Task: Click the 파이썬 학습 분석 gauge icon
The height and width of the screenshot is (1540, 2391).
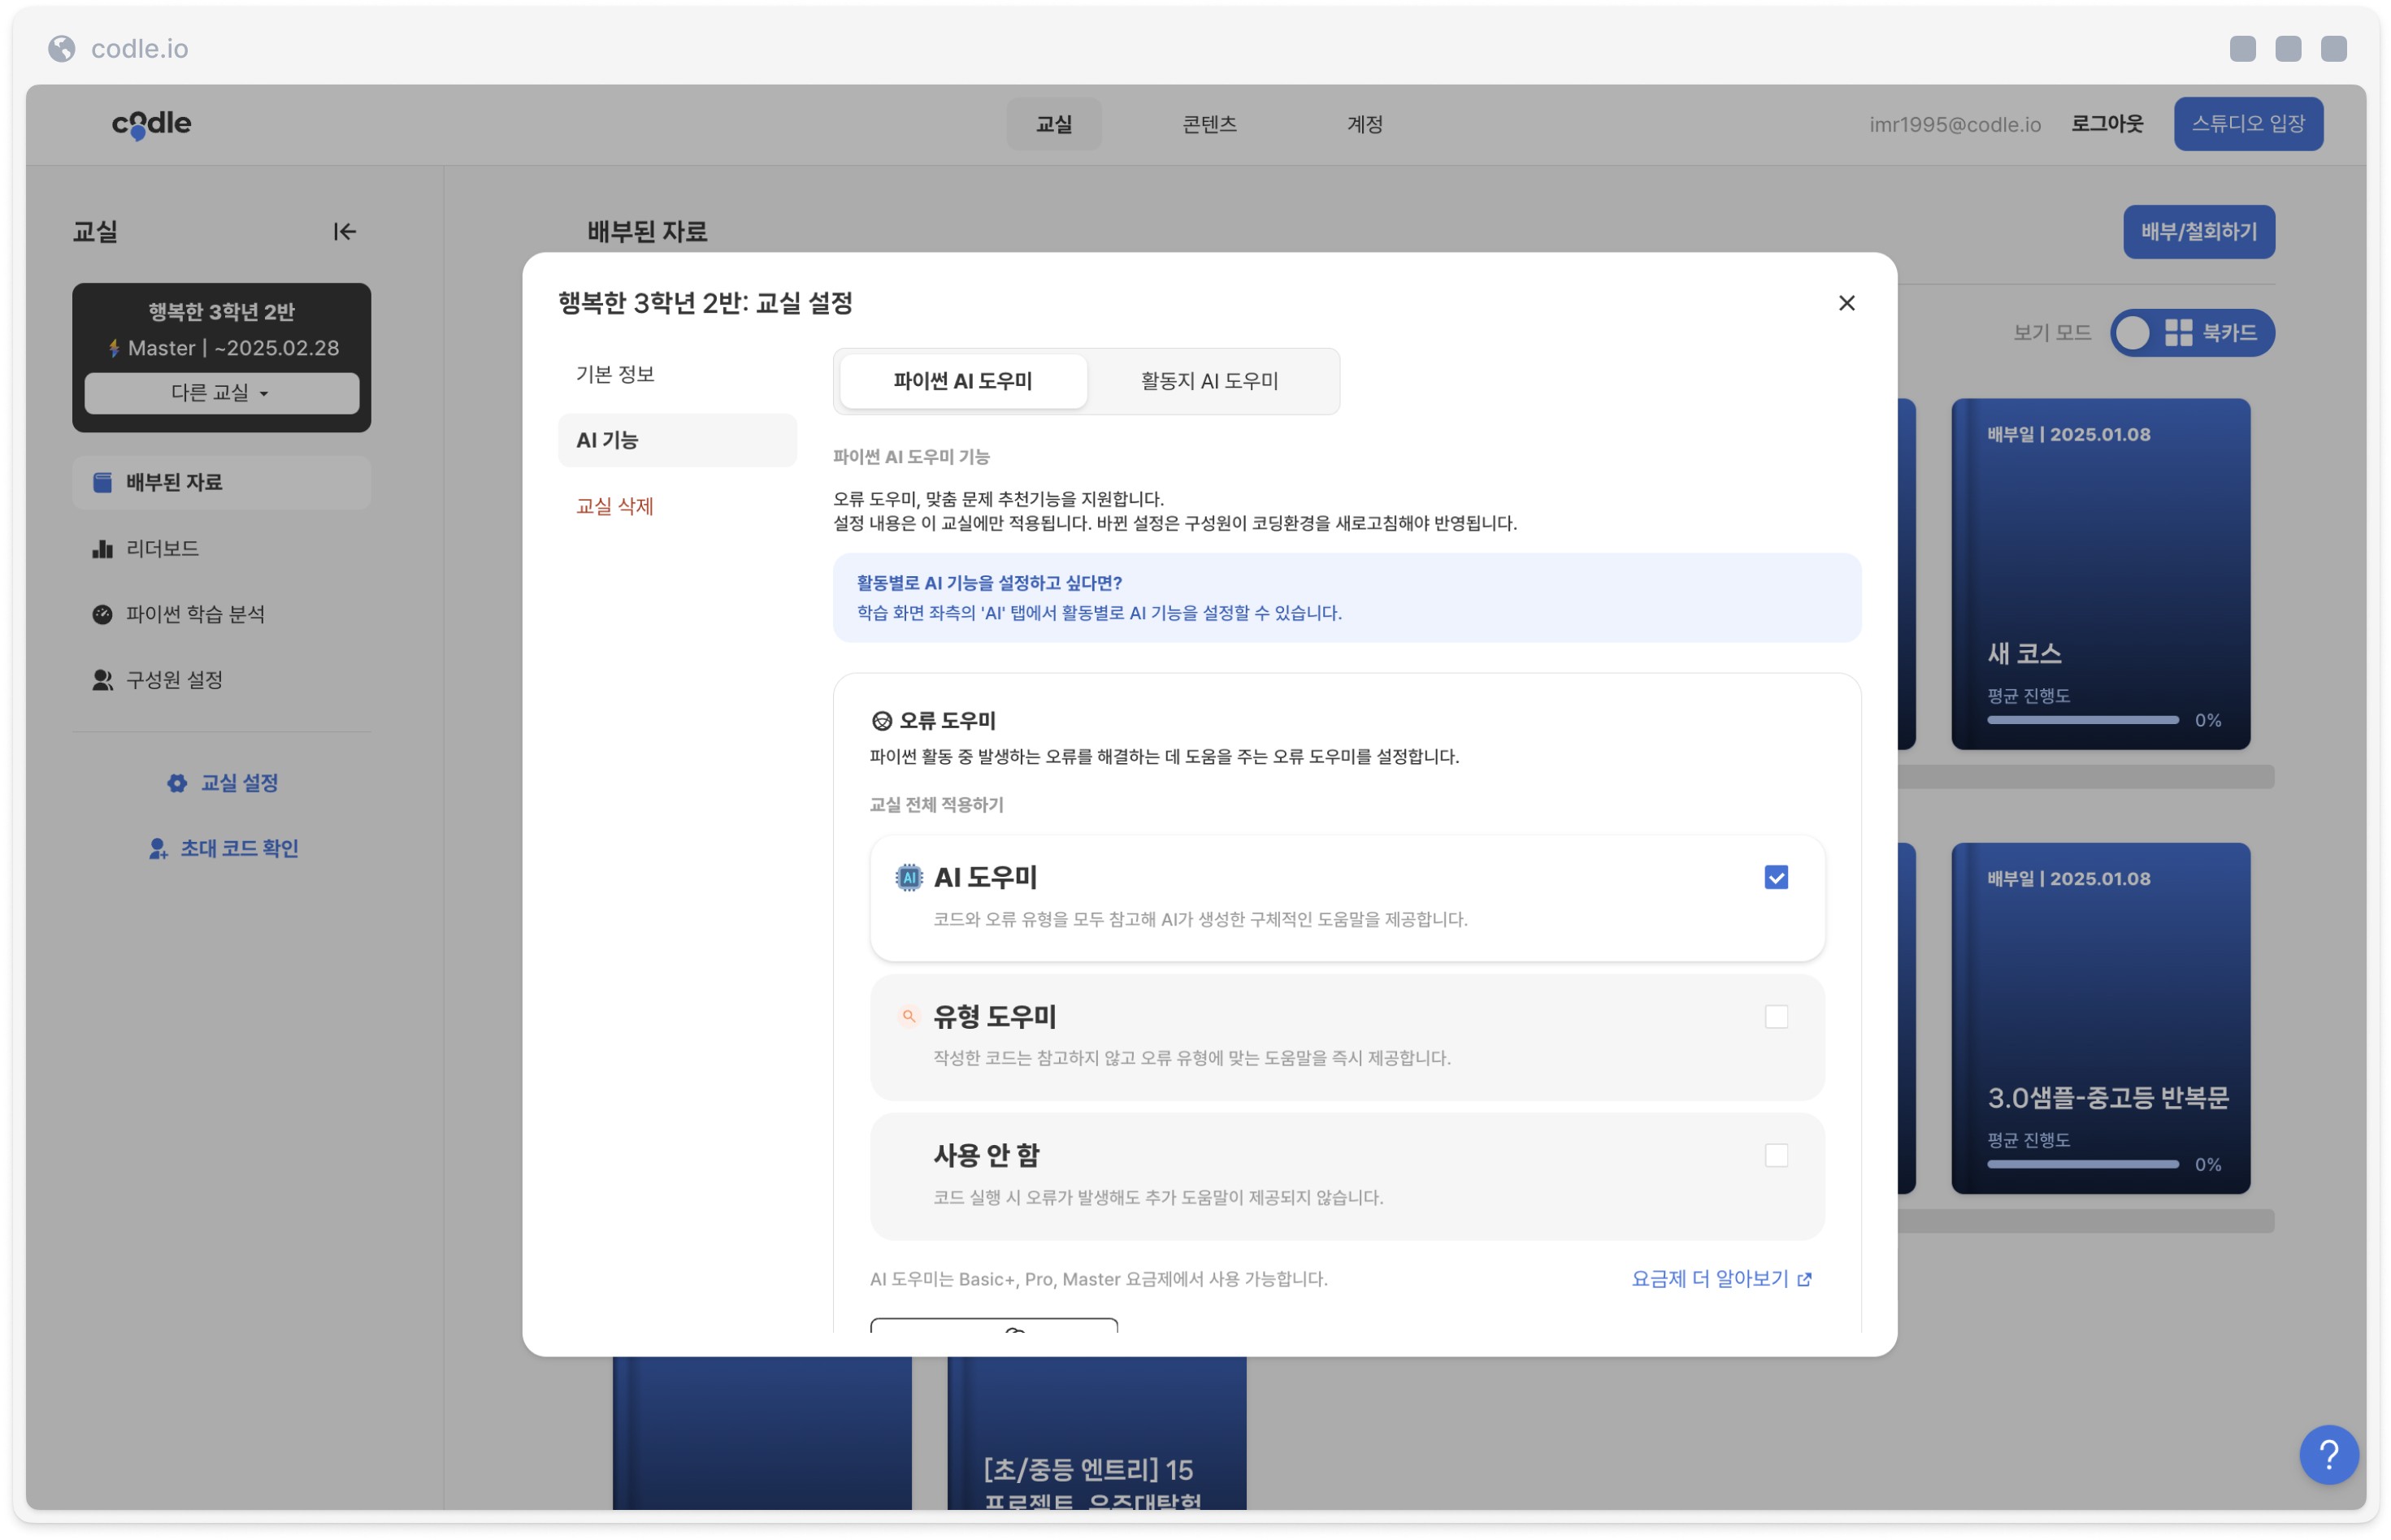Action: [x=102, y=614]
